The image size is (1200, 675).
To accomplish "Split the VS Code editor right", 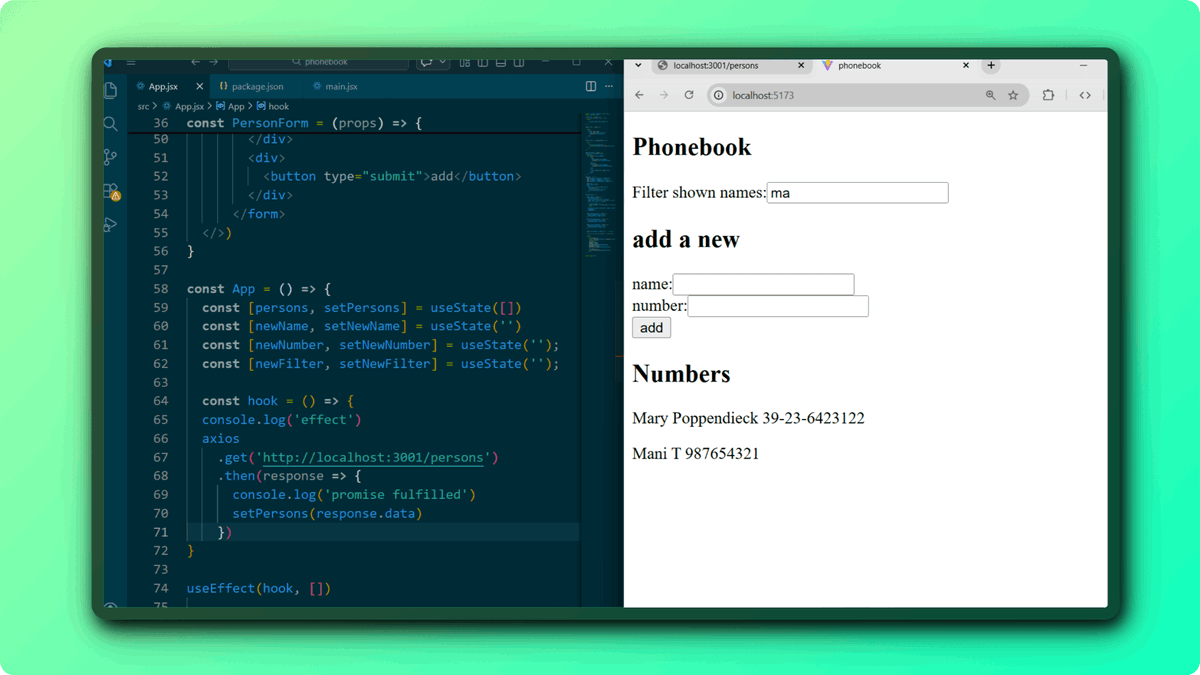I will (x=591, y=86).
